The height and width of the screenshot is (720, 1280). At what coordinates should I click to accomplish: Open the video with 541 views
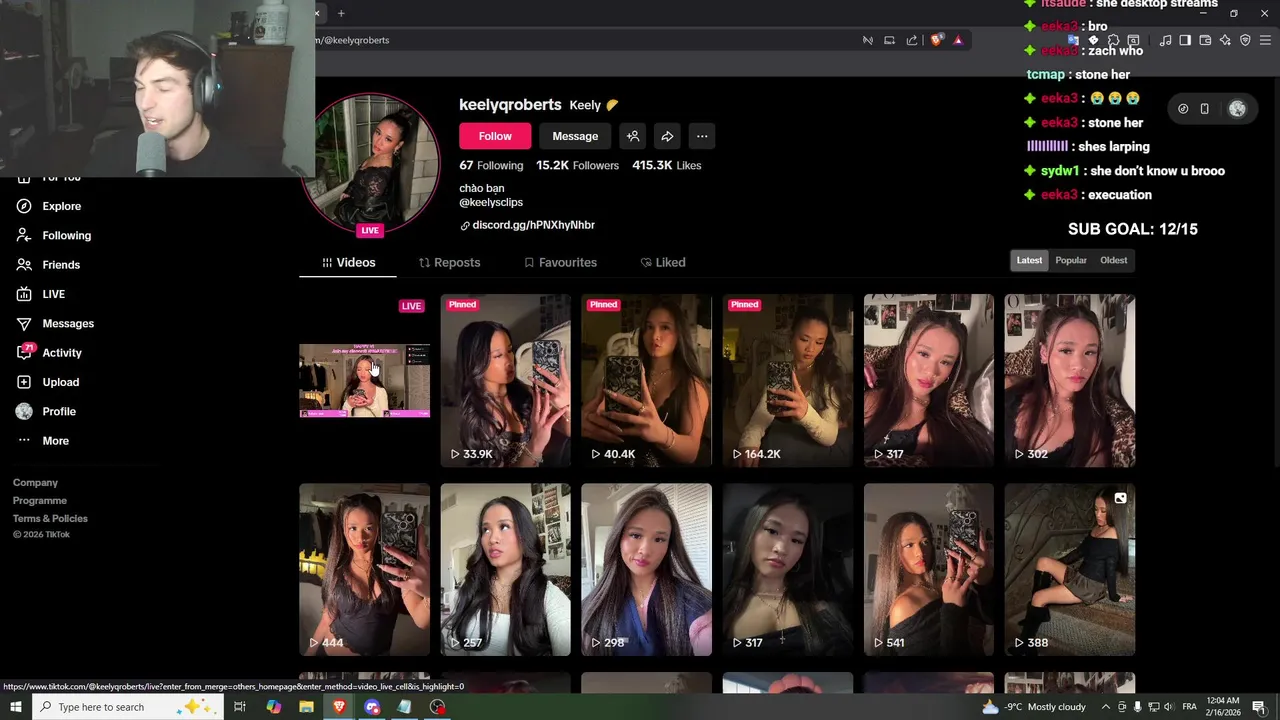[929, 570]
